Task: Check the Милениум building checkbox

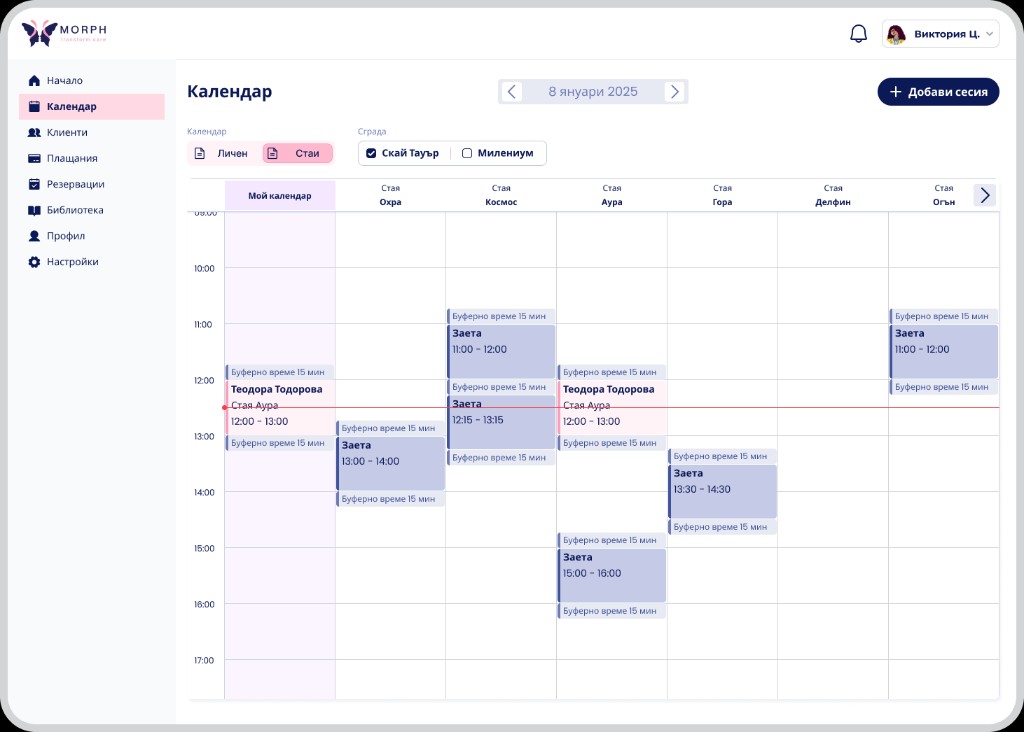Action: [467, 153]
